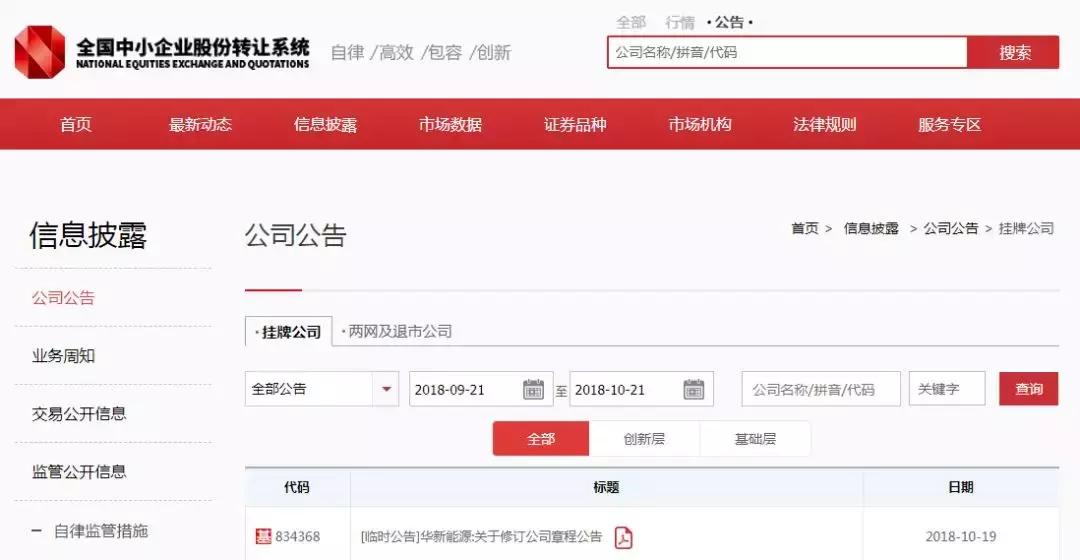
Task: Click the 首页 breadcrumb link
Action: tap(804, 229)
